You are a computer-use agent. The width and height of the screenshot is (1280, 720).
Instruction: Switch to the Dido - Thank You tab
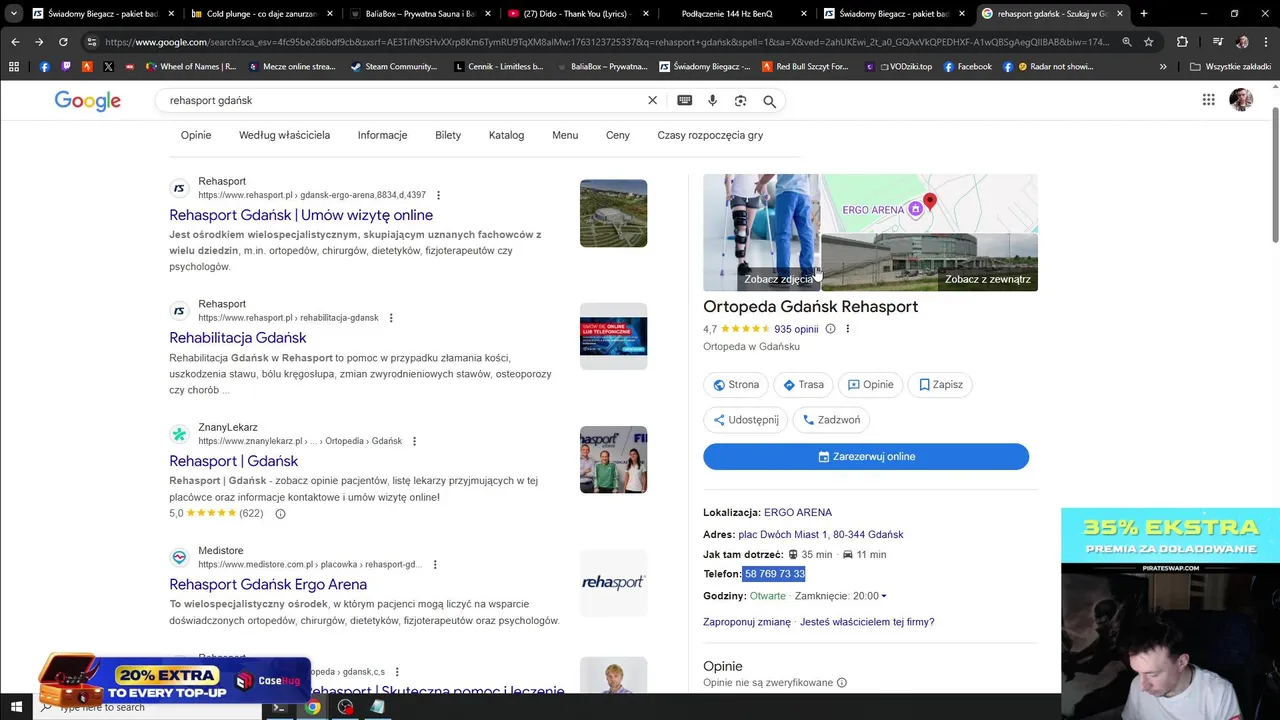pyautogui.click(x=578, y=14)
